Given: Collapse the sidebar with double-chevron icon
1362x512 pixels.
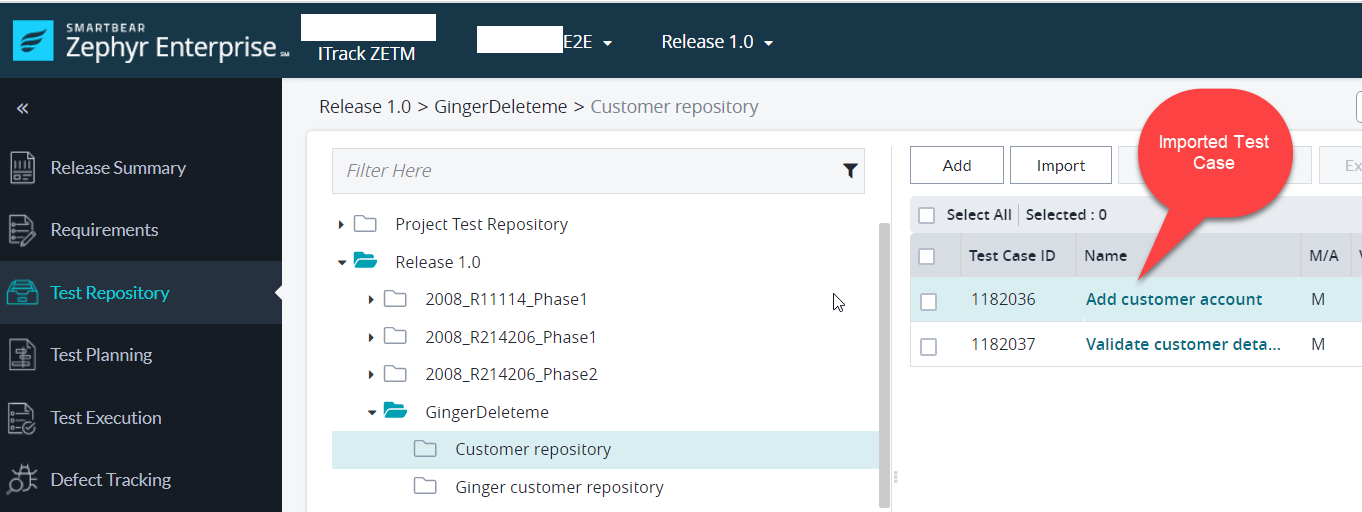Looking at the screenshot, I should 22,108.
